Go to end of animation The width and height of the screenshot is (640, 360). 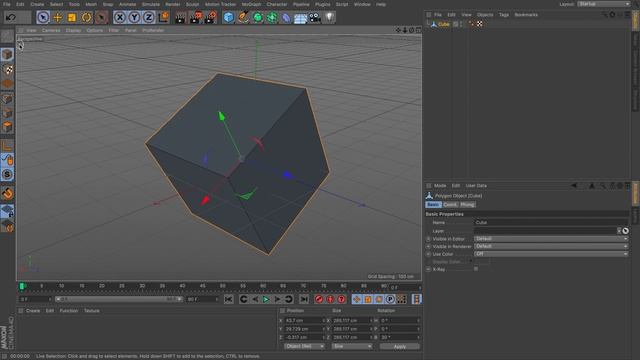point(304,299)
